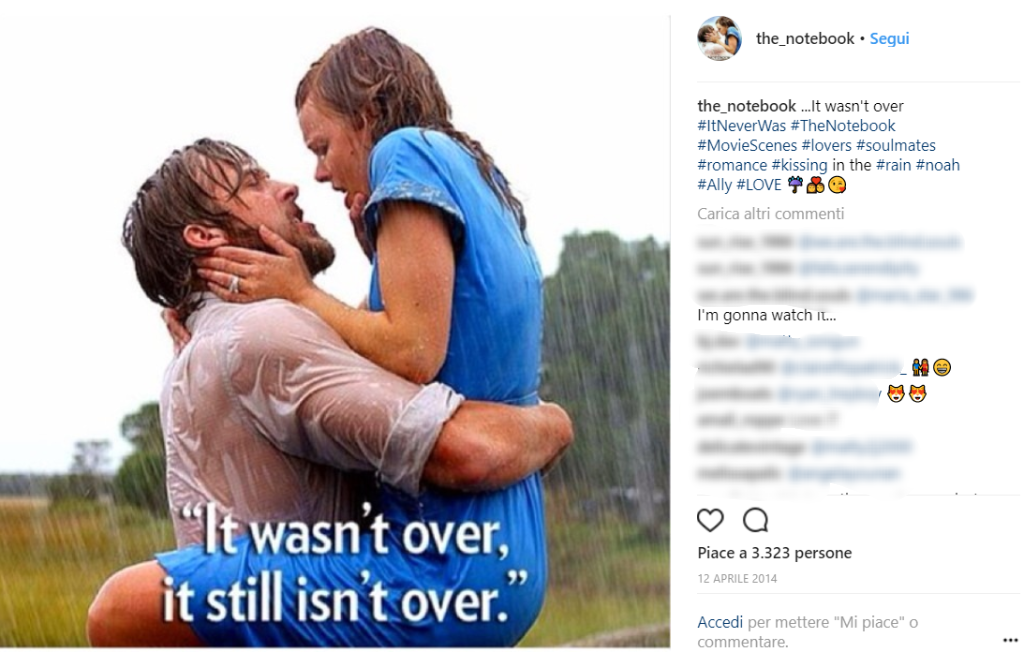Open the_notebook username in the header
Viewport: 1024px width, 652px height.
click(x=805, y=39)
